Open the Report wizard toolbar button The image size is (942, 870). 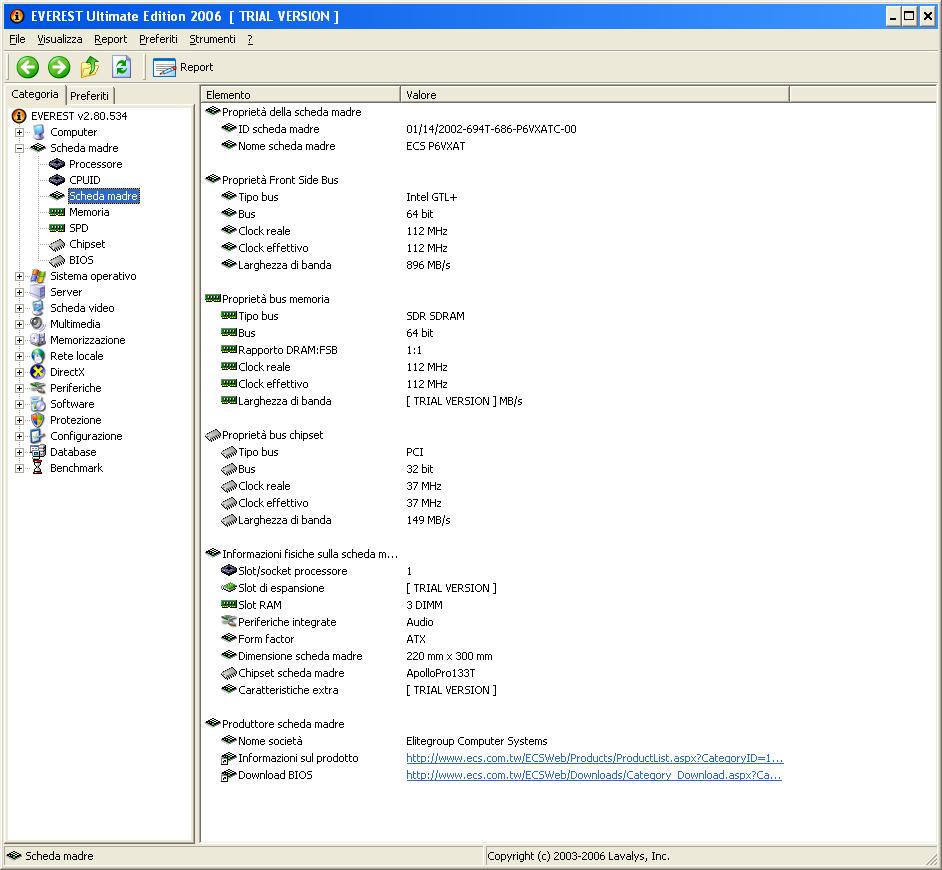(183, 67)
